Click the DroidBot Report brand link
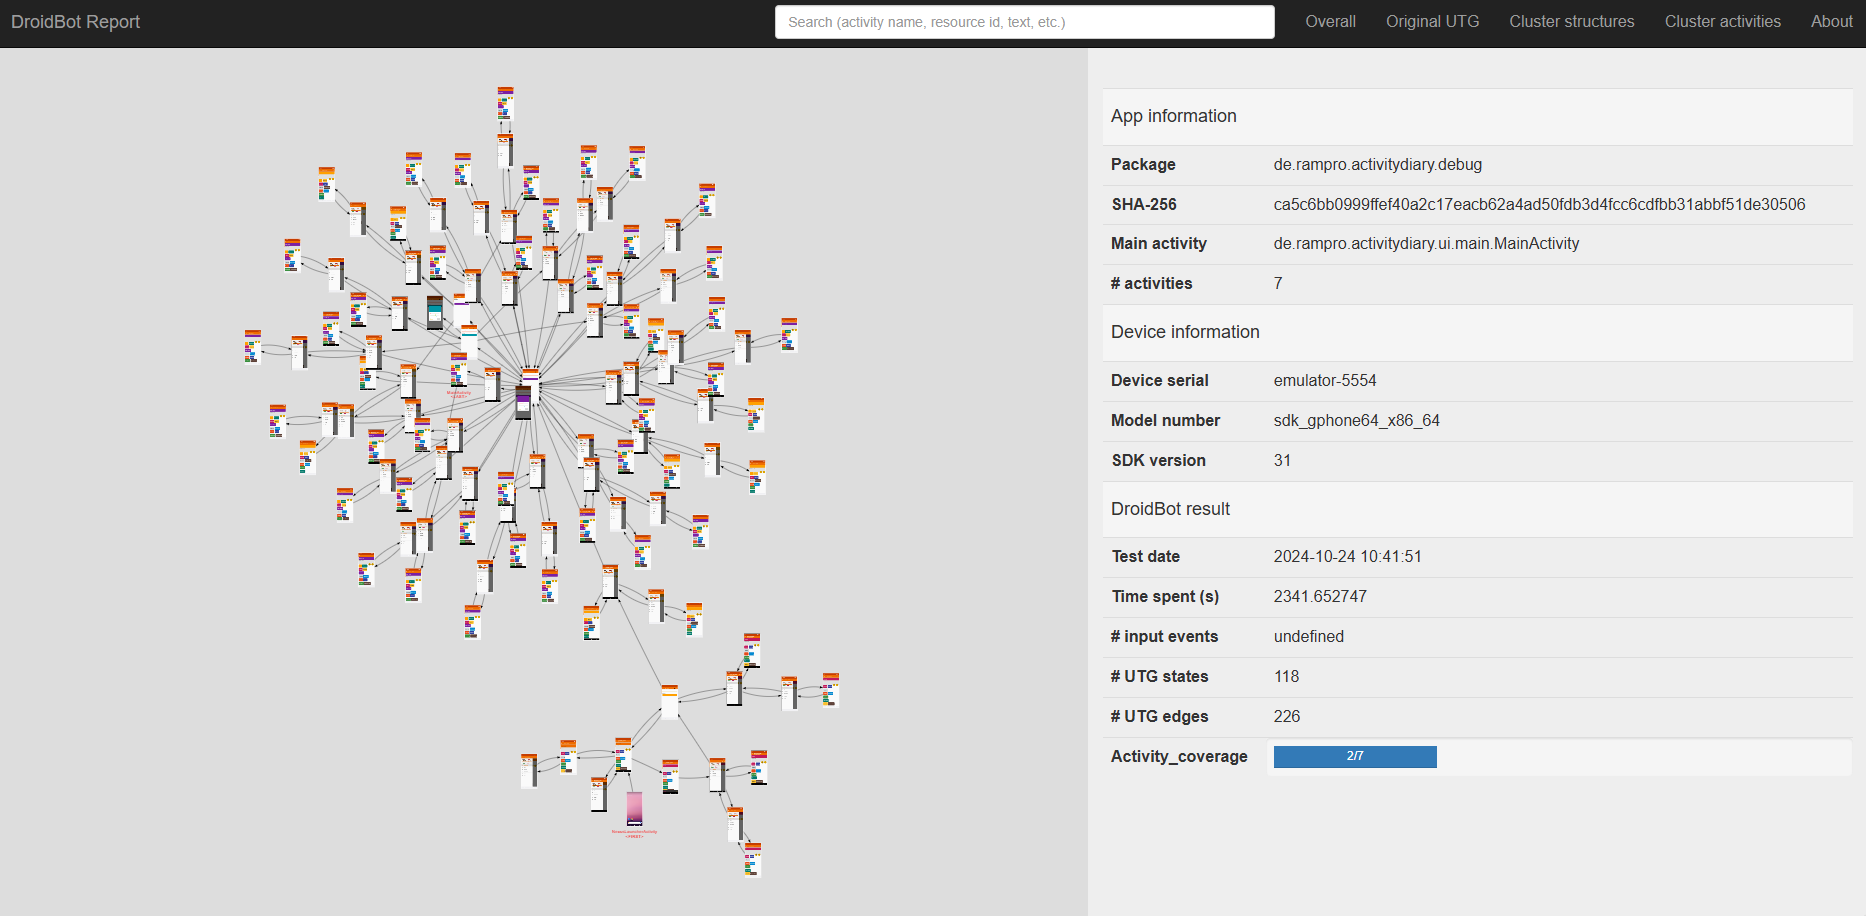Viewport: 1866px width, 916px height. click(x=75, y=22)
